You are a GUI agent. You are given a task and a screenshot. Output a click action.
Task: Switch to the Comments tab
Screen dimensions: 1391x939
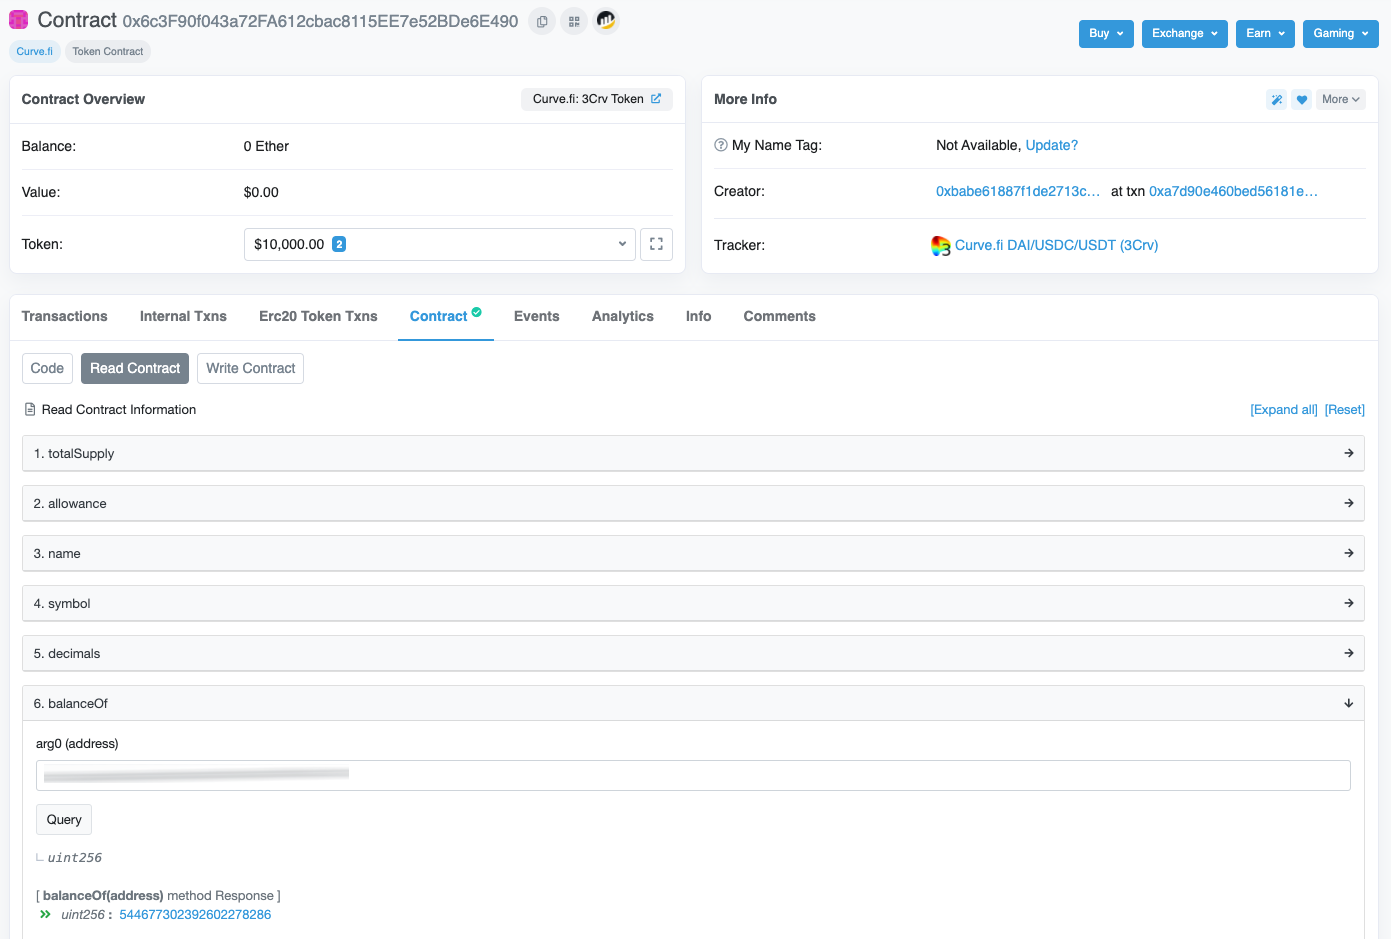pyautogui.click(x=780, y=316)
